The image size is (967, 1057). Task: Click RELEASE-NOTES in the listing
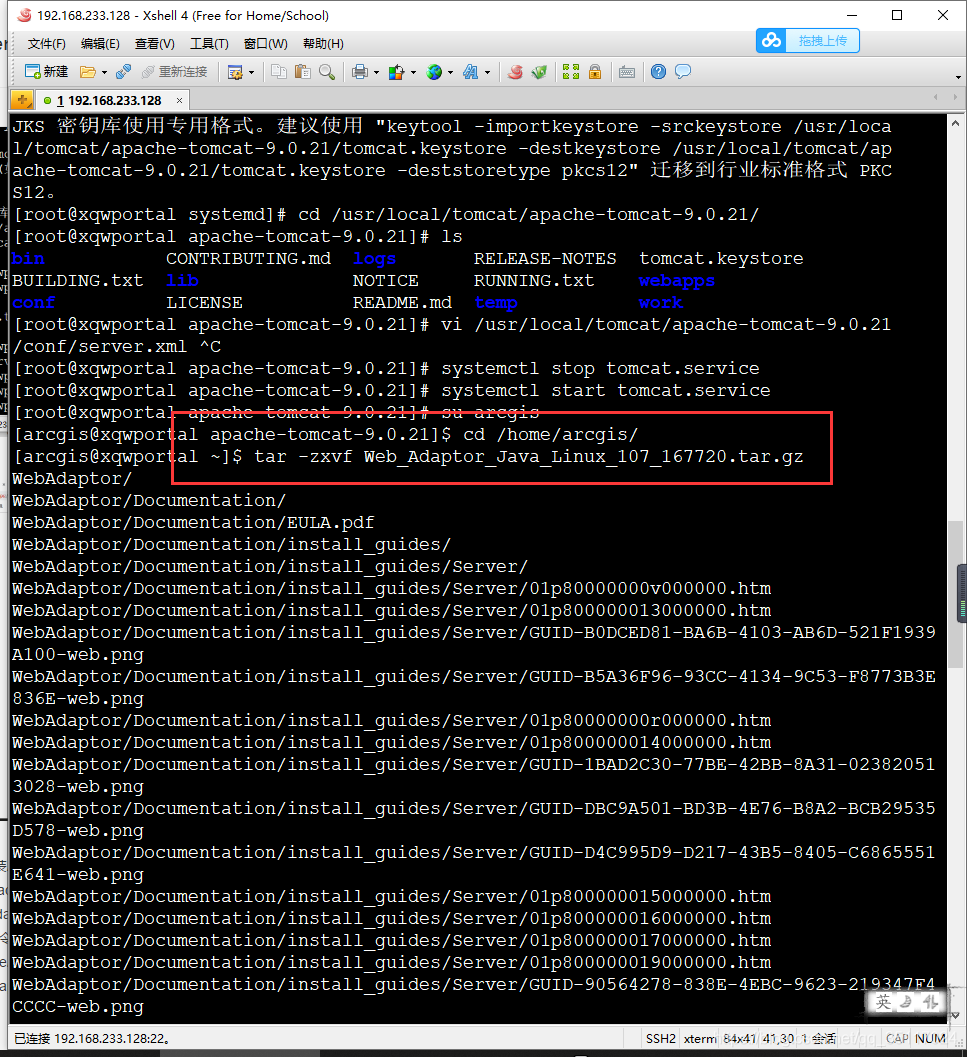(x=545, y=258)
